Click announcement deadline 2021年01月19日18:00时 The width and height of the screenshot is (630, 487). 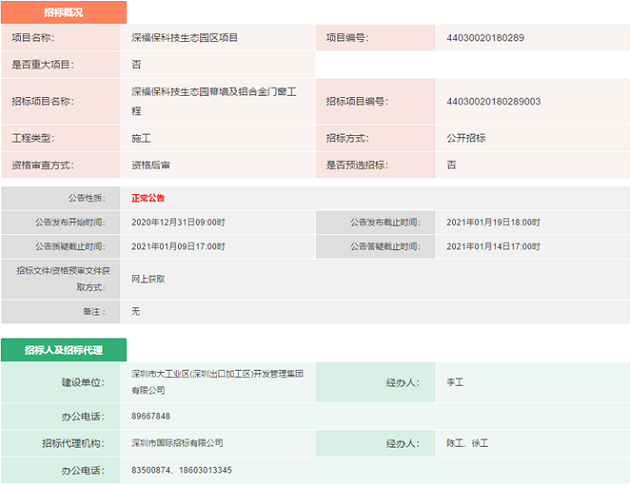(x=493, y=222)
